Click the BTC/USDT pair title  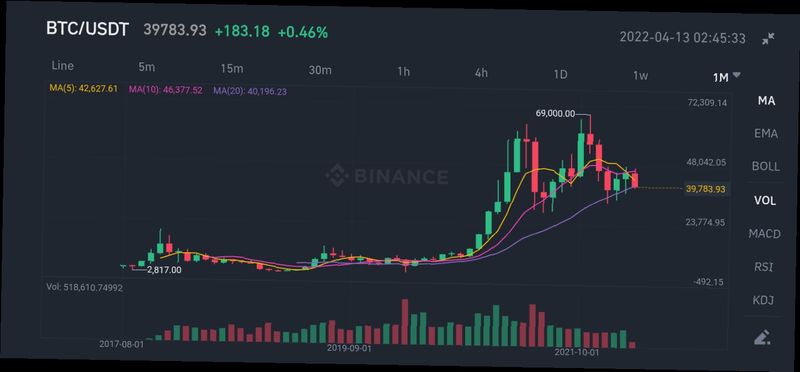coord(87,29)
